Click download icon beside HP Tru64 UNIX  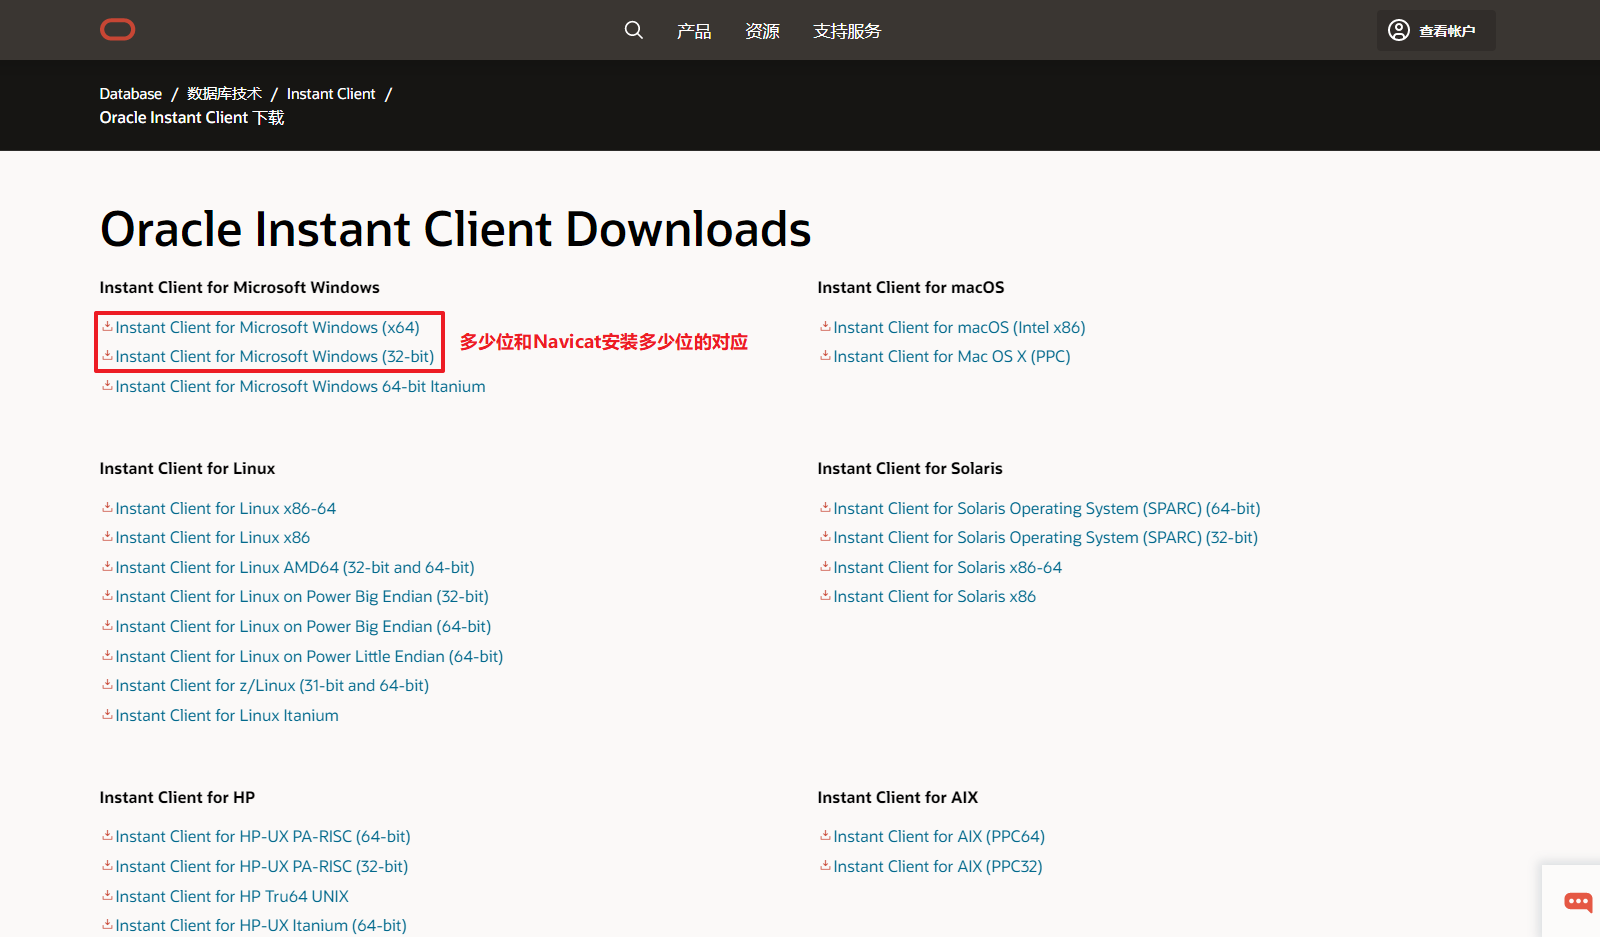107,895
